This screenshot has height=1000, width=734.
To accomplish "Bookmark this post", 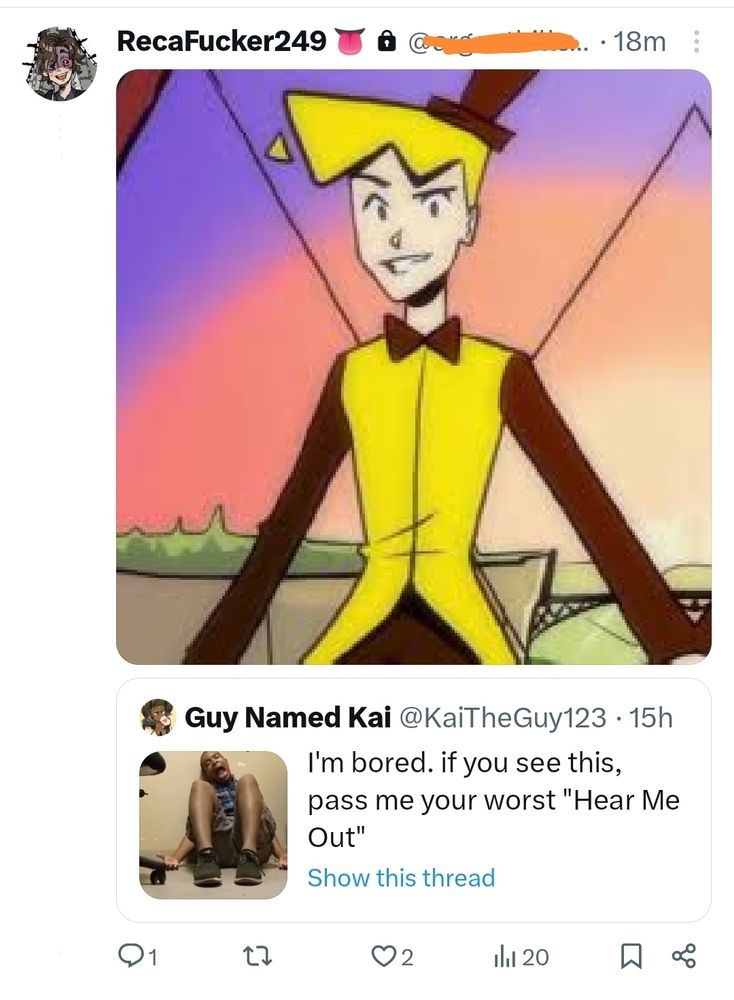I will tap(631, 957).
